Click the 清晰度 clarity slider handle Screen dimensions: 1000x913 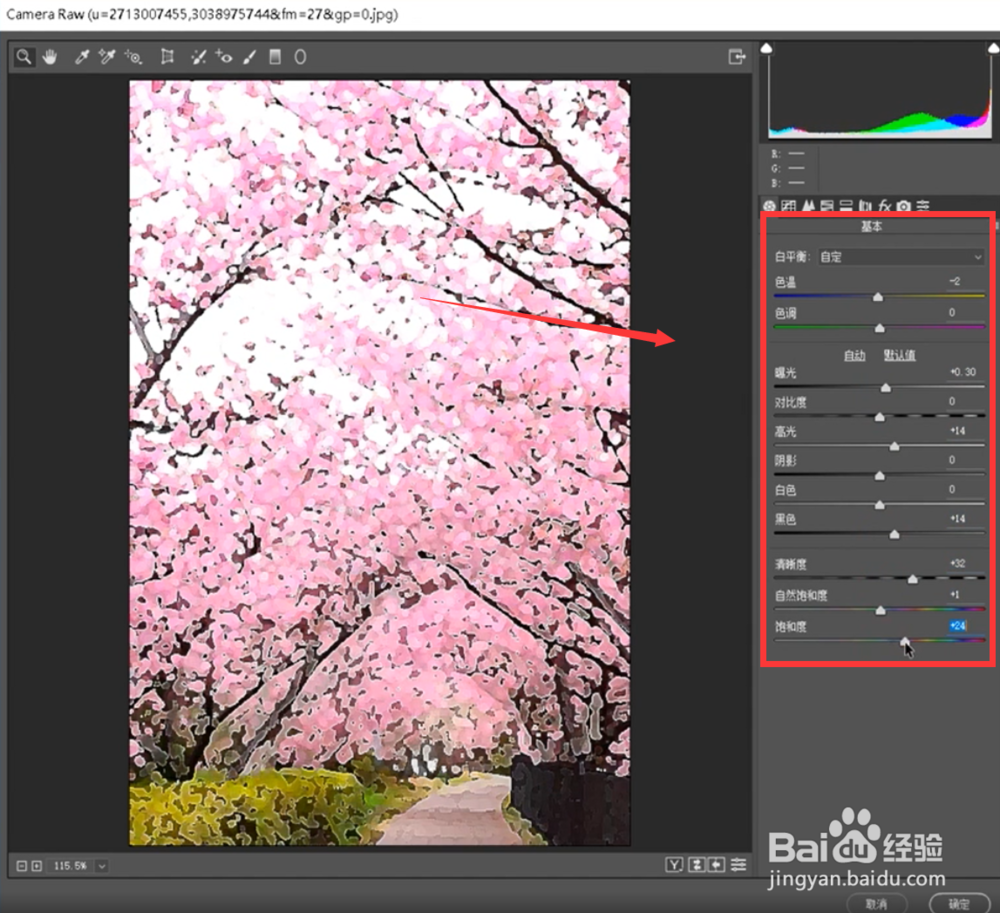point(913,579)
